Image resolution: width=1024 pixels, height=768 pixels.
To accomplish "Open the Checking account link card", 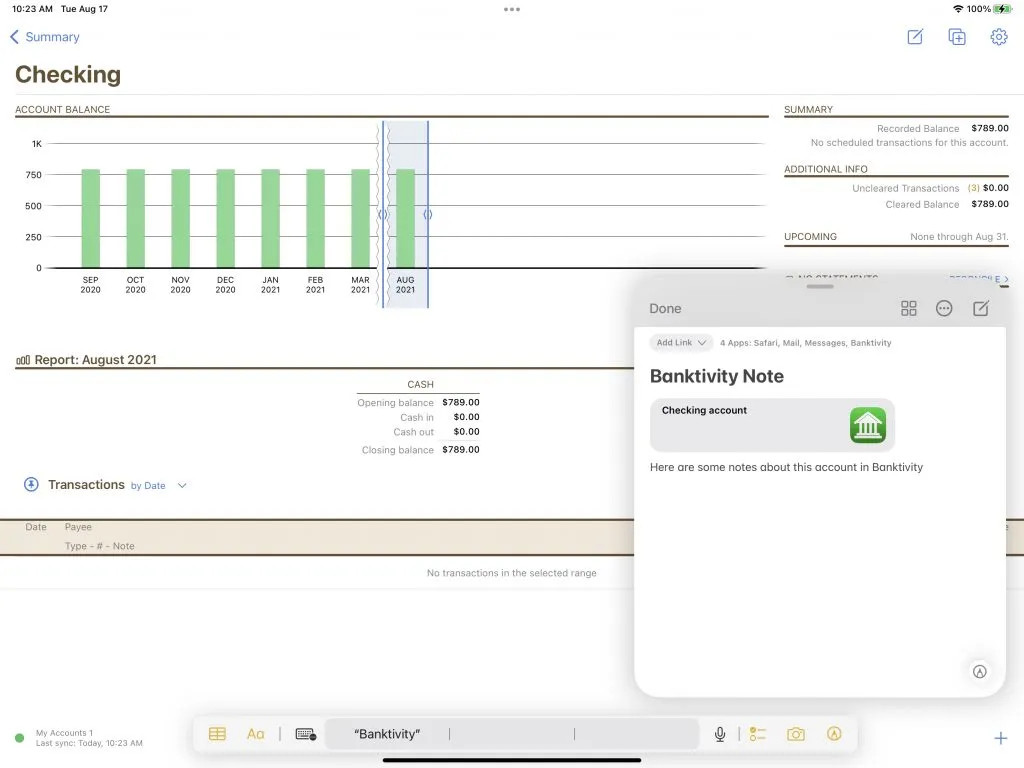I will pos(772,425).
